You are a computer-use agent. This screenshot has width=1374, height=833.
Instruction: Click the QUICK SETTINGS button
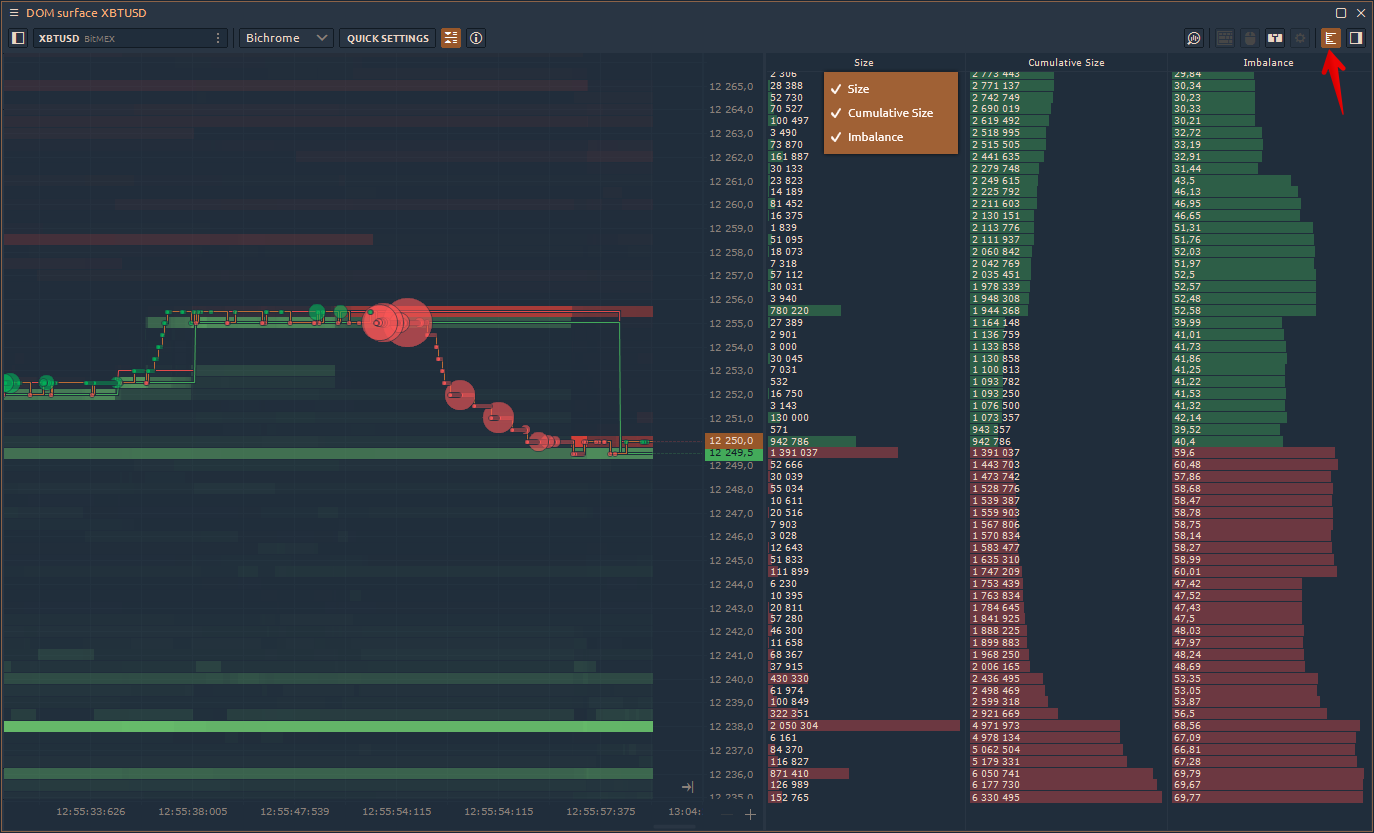(x=388, y=38)
